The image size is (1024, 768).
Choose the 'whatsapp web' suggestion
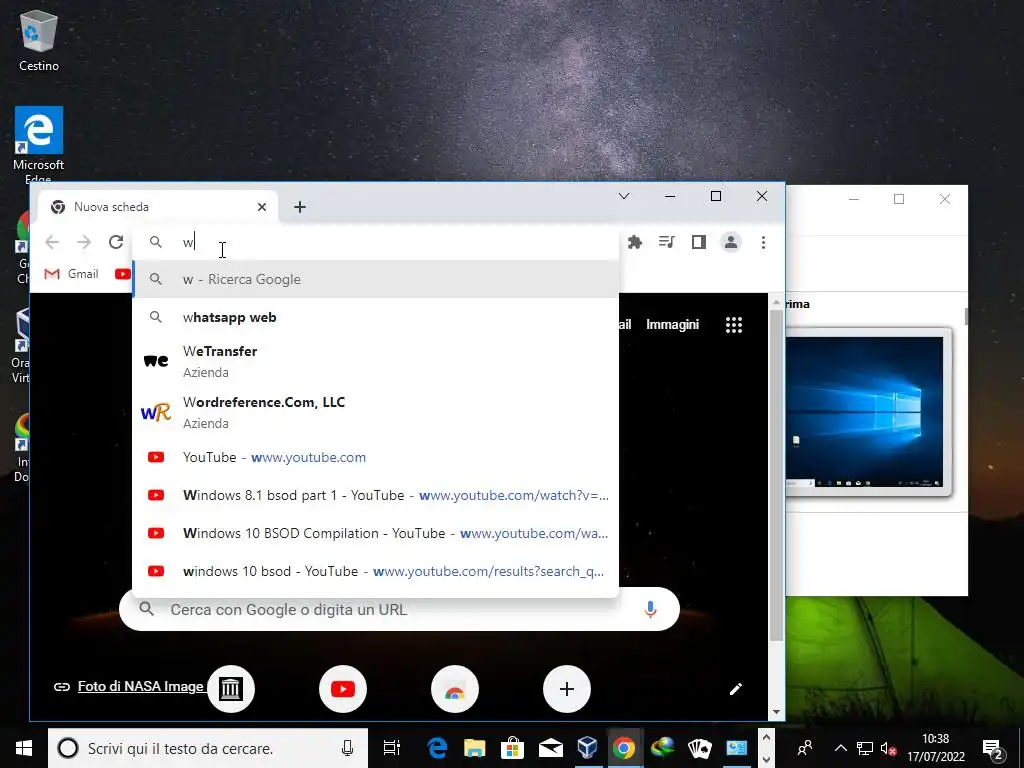click(376, 317)
